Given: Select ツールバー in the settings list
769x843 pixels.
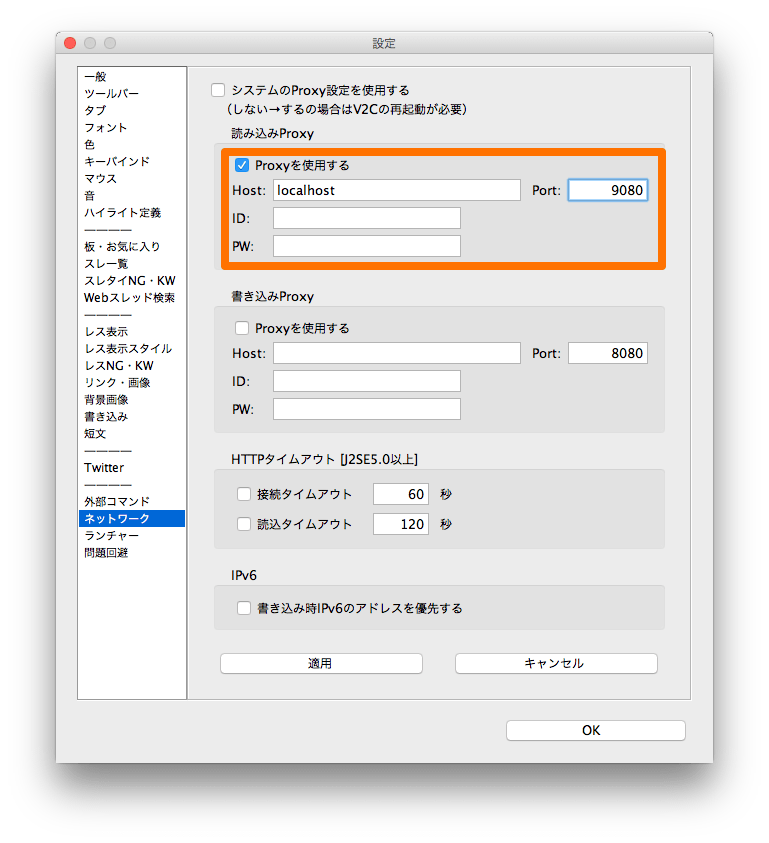Looking at the screenshot, I should click(132, 94).
